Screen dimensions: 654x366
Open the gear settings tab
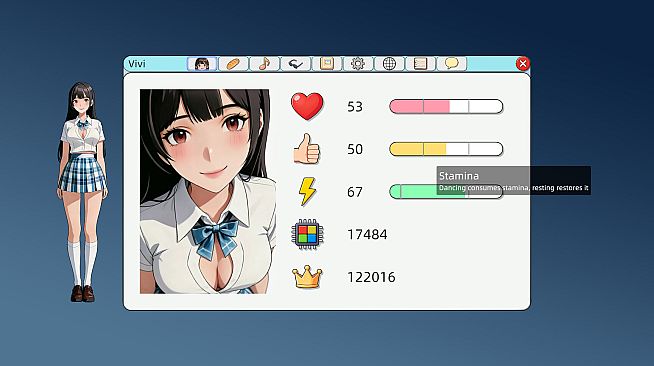click(x=358, y=64)
